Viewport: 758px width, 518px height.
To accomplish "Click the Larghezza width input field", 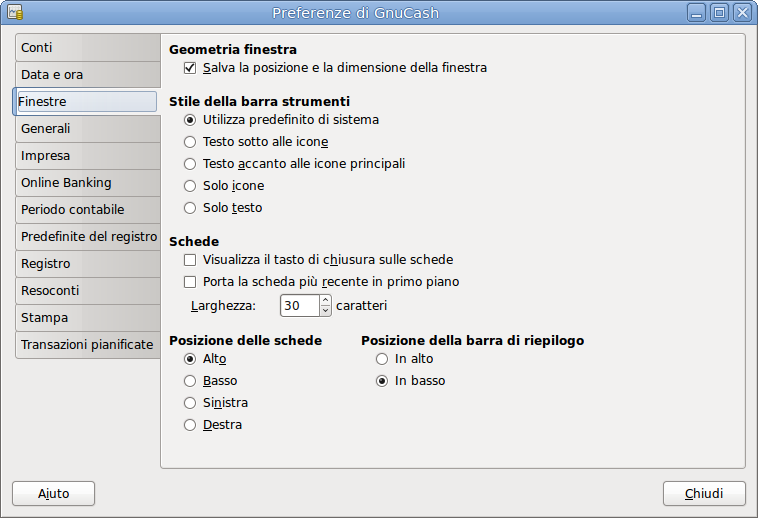I will click(x=298, y=305).
